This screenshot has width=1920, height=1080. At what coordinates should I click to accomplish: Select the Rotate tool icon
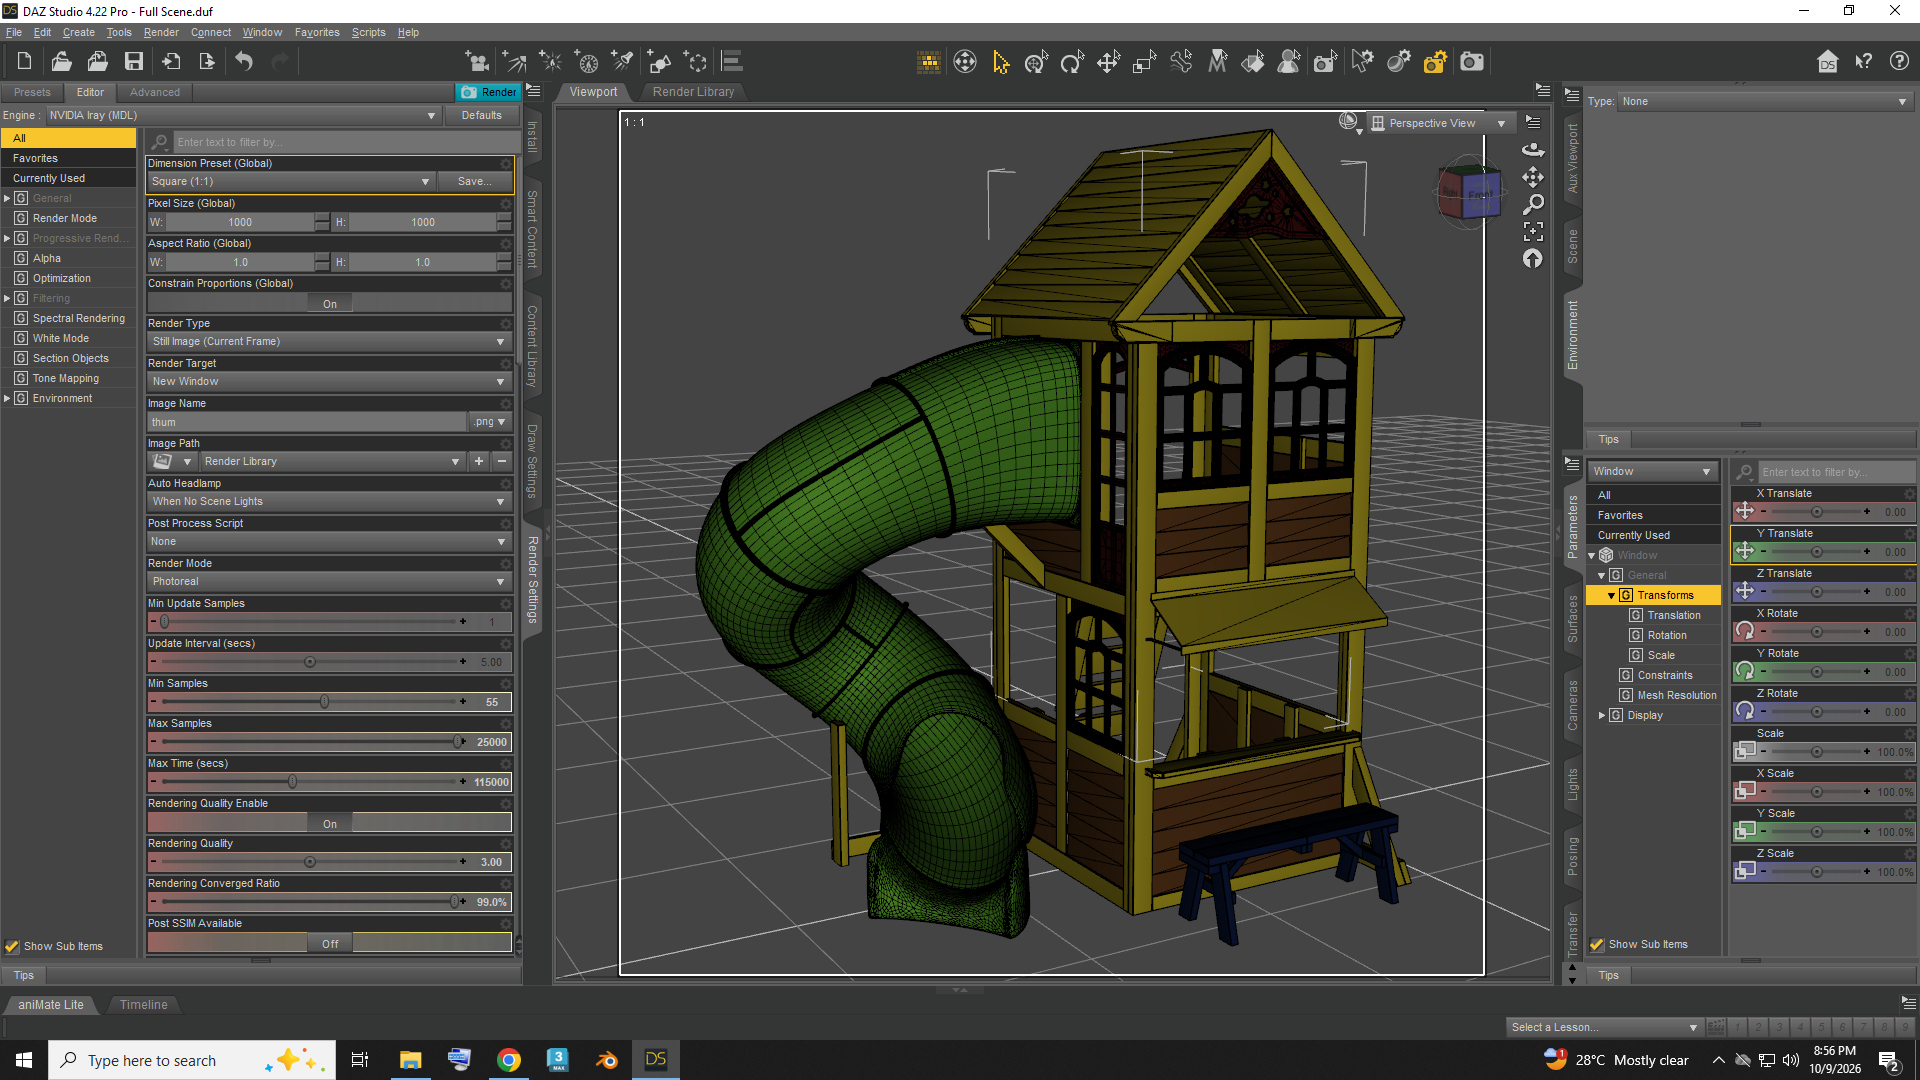[1072, 62]
